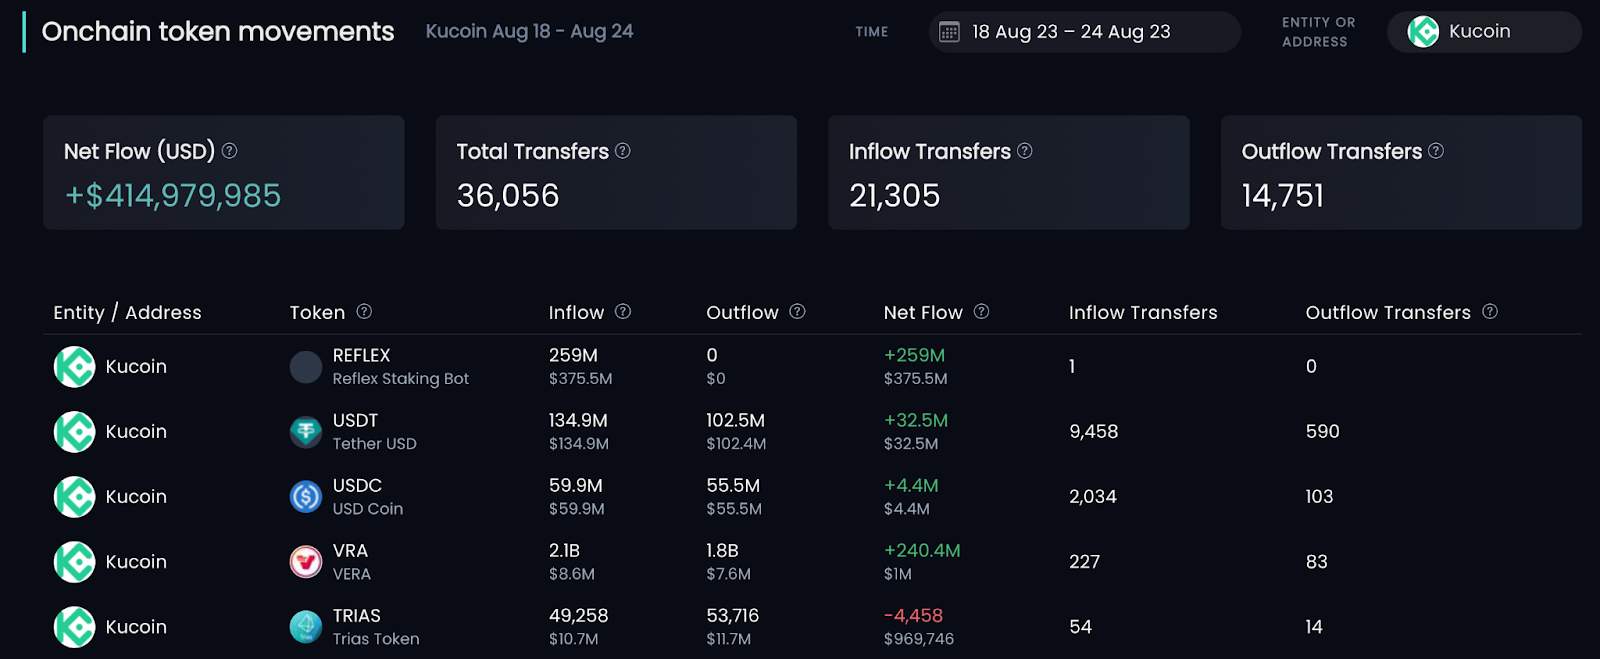The image size is (1600, 659).
Task: Open Kucoin entity link in USDT row
Action: point(136,432)
